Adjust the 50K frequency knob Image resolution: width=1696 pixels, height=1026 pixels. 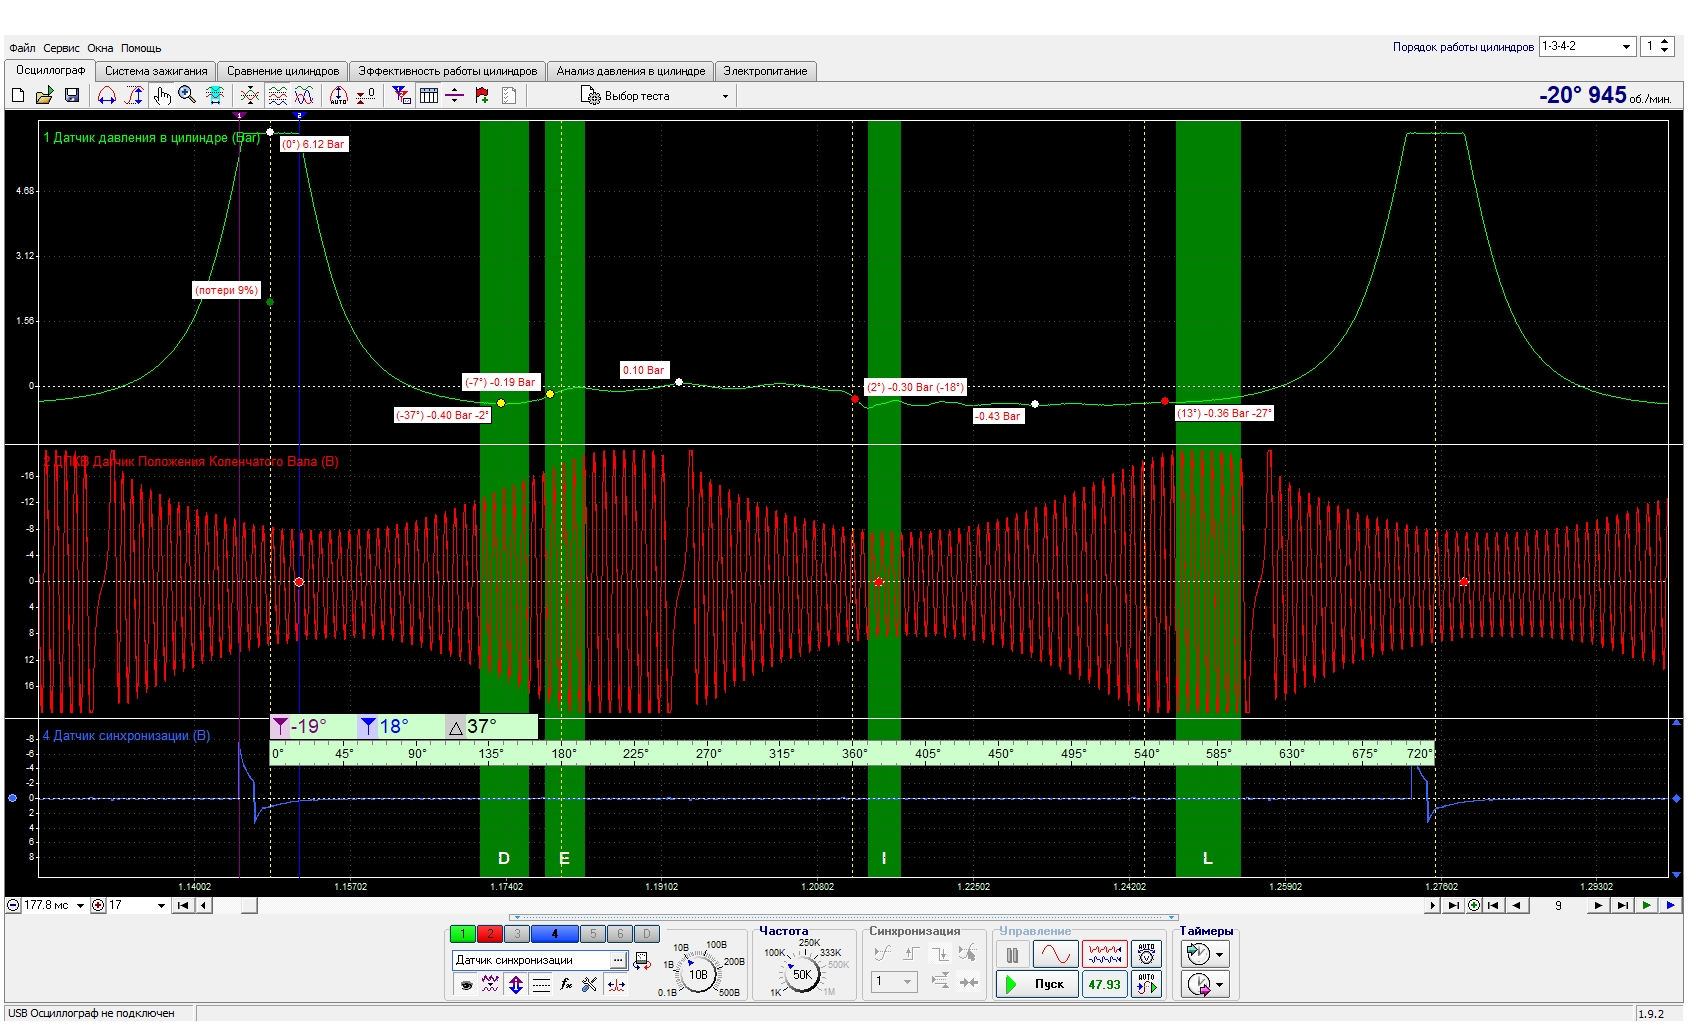tap(802, 974)
